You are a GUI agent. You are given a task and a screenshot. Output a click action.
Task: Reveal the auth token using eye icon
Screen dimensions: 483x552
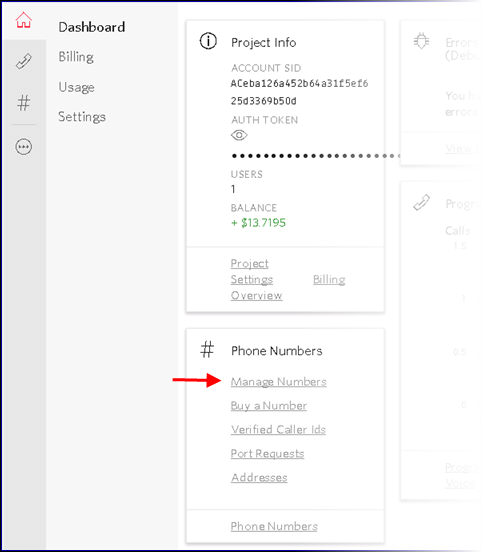point(239,135)
